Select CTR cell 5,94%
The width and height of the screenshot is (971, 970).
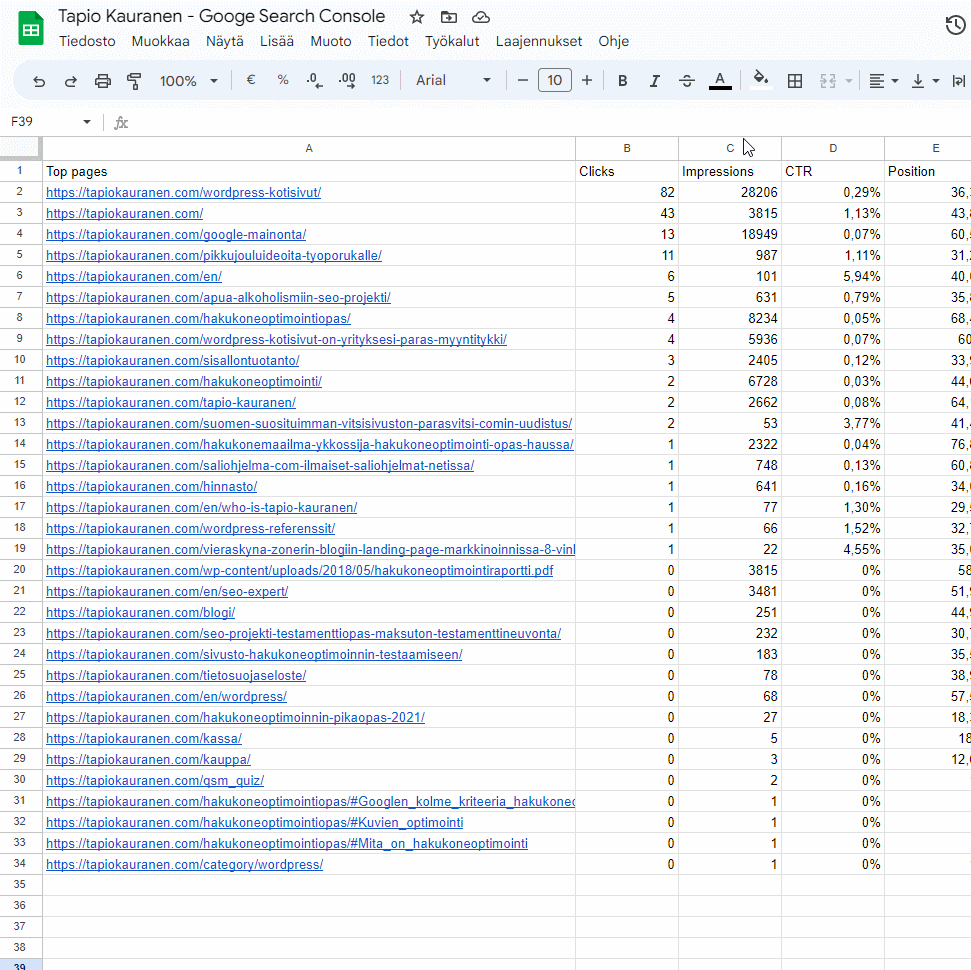pos(833,276)
